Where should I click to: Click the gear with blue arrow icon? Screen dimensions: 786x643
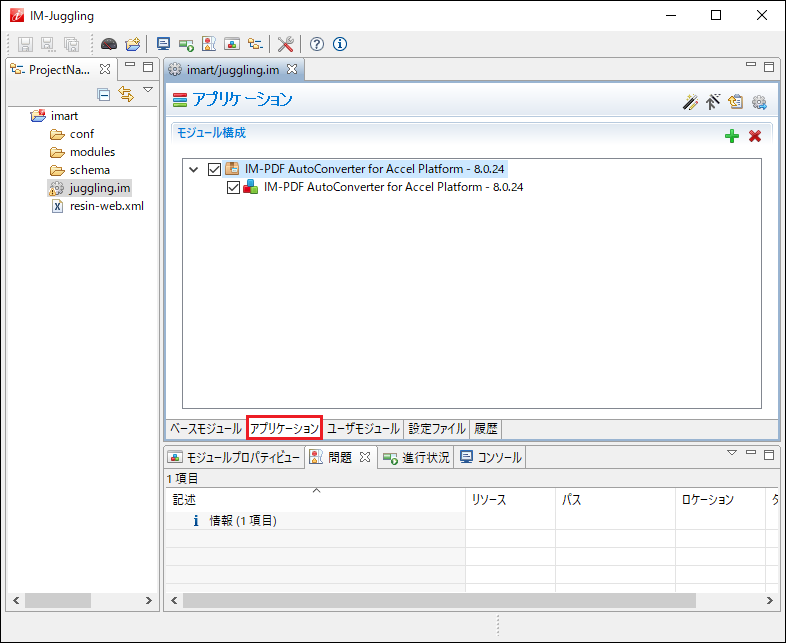click(x=759, y=102)
